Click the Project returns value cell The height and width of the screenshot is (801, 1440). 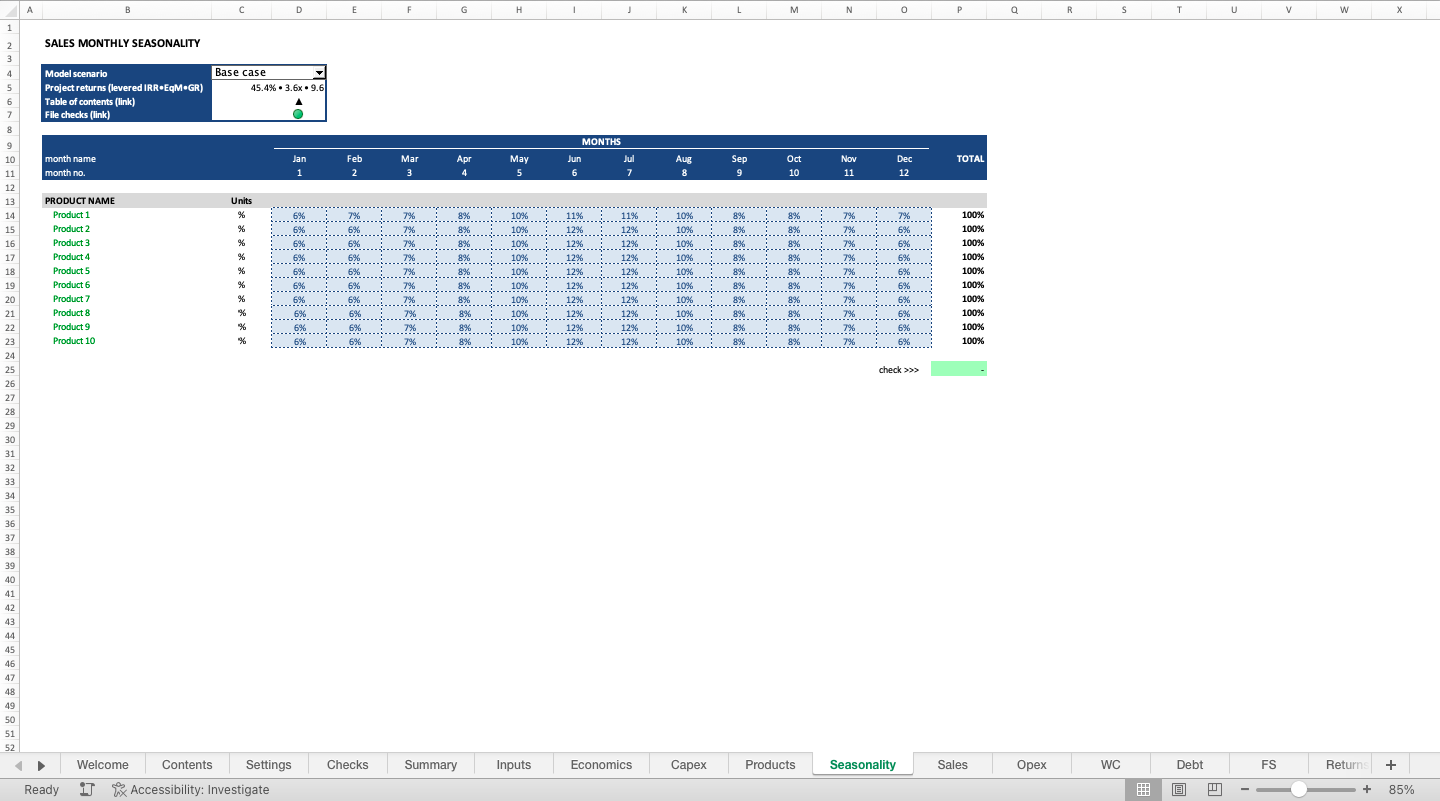[269, 88]
